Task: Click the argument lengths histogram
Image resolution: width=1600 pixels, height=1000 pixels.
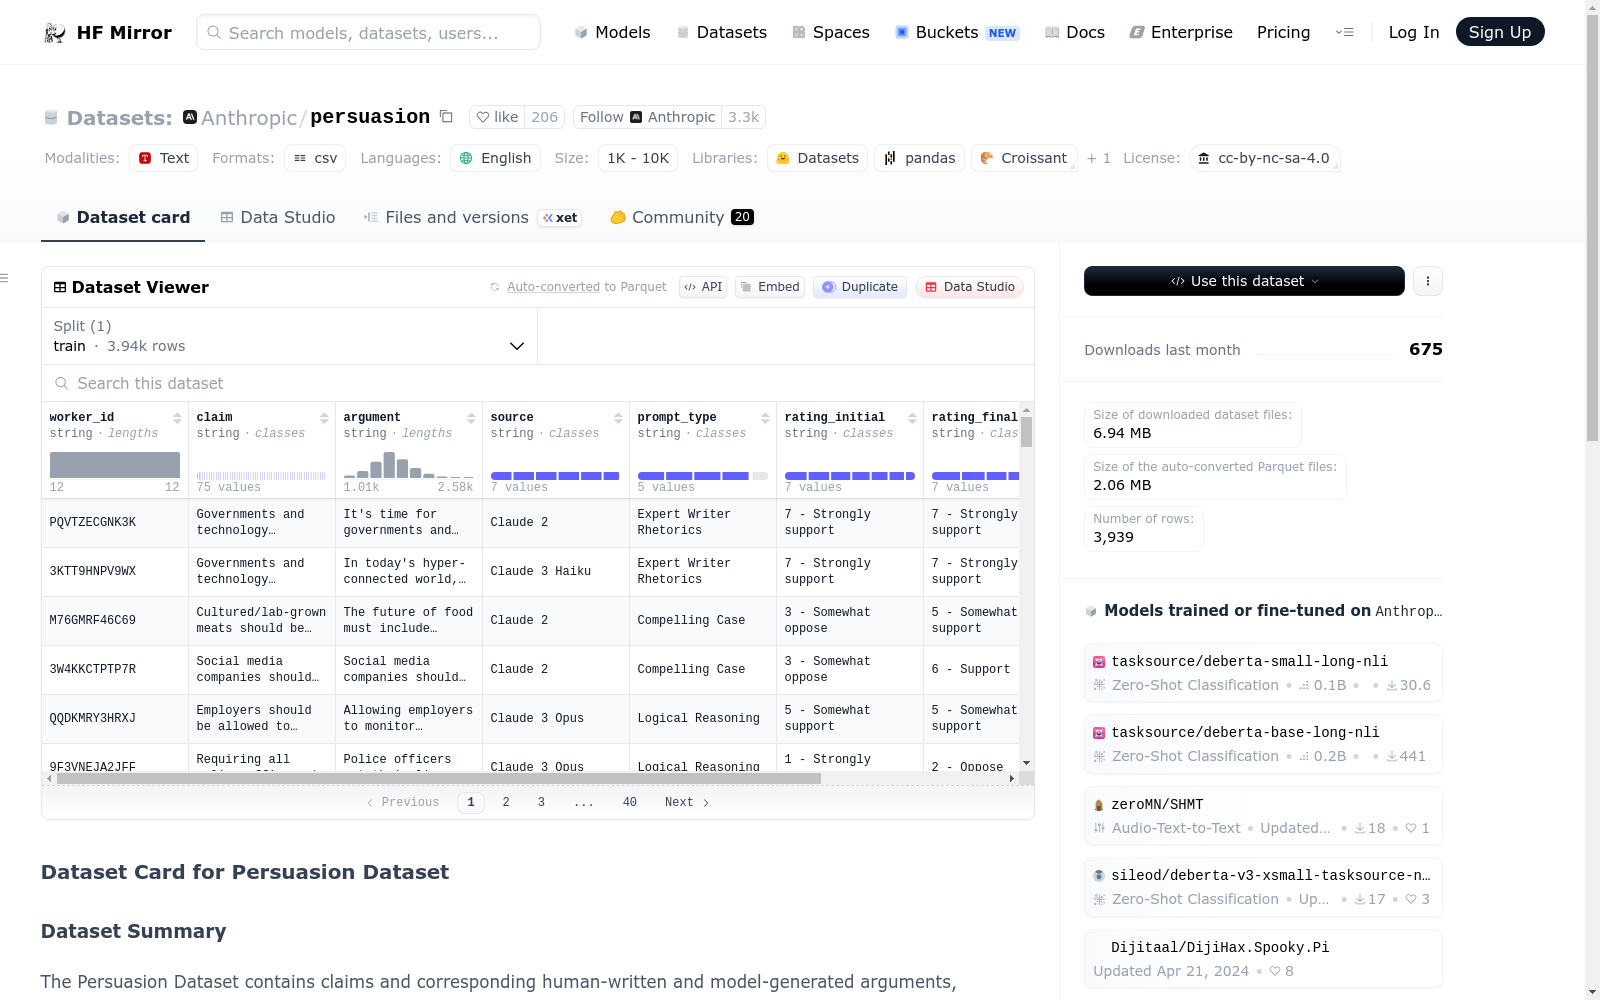Action: coord(408,465)
